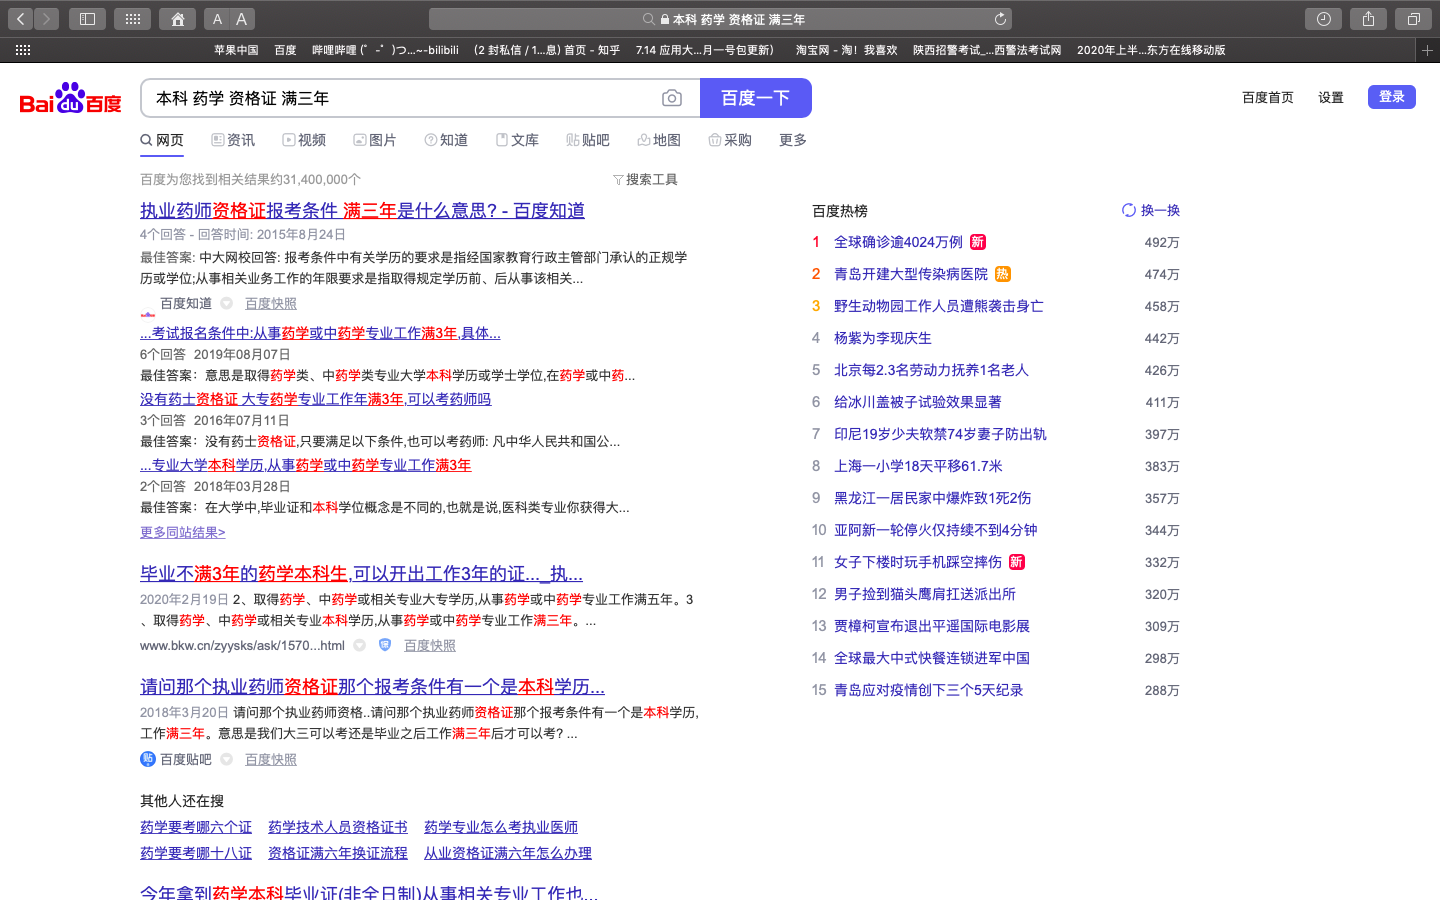Open hot topic 上海一小学18天平移61.7米
This screenshot has width=1440, height=900.
(x=918, y=466)
